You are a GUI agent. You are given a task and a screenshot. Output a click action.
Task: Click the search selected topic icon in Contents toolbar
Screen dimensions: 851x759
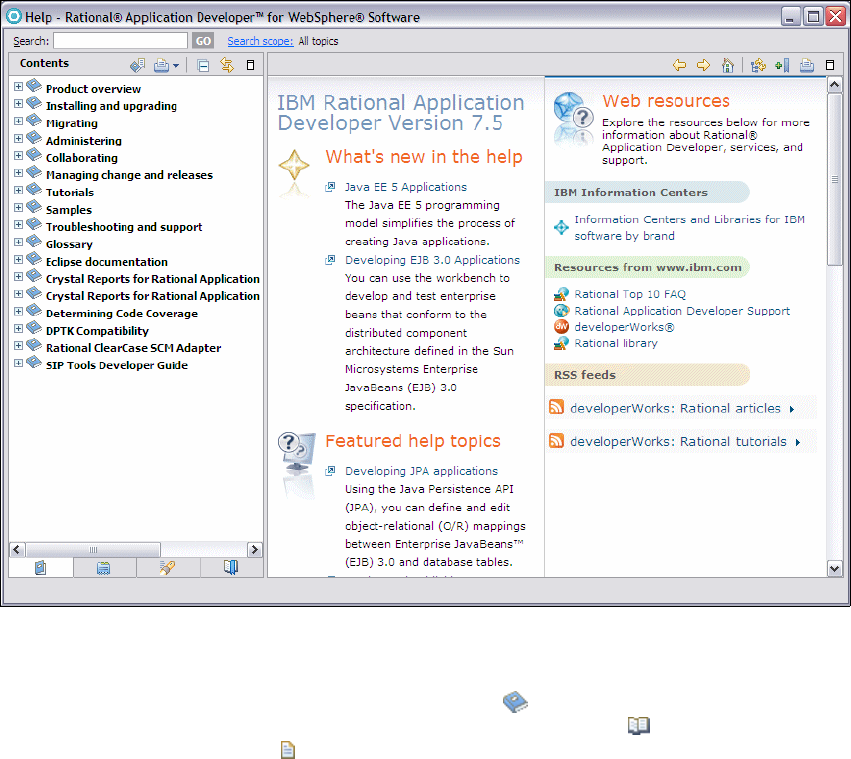pos(137,65)
